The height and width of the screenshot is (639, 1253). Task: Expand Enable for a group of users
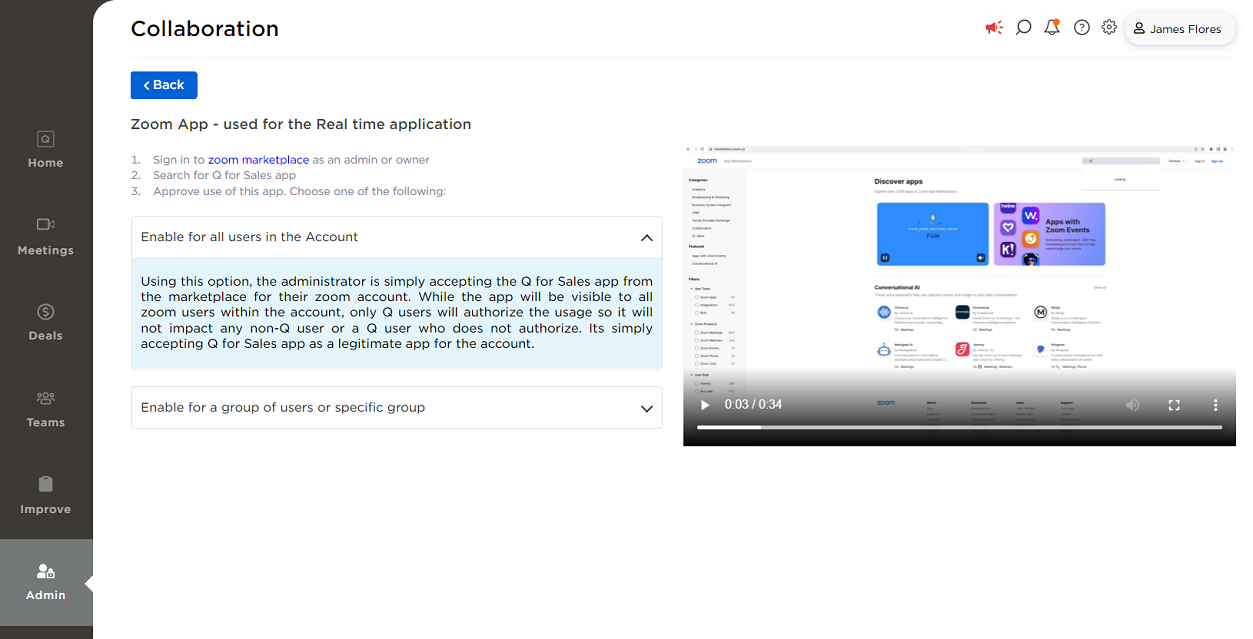coord(397,407)
